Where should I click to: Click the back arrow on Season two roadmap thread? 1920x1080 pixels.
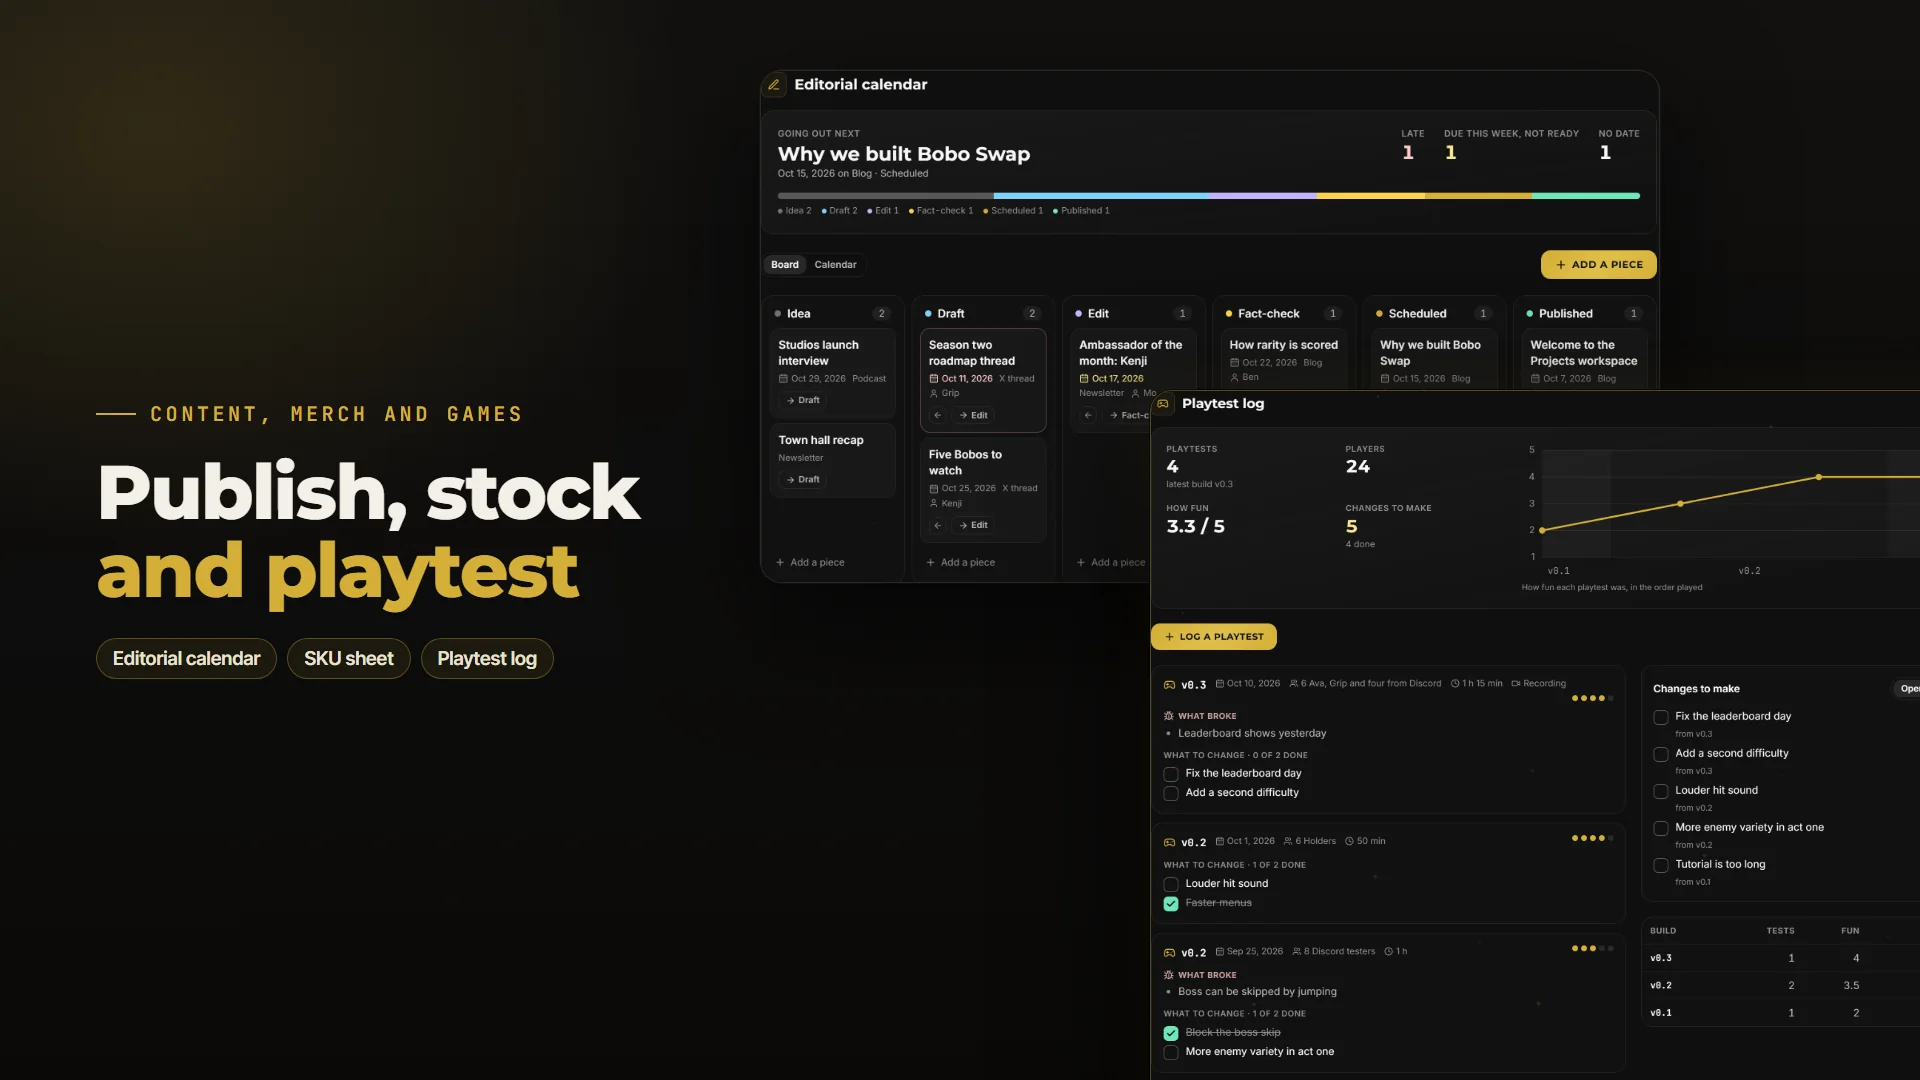click(937, 415)
